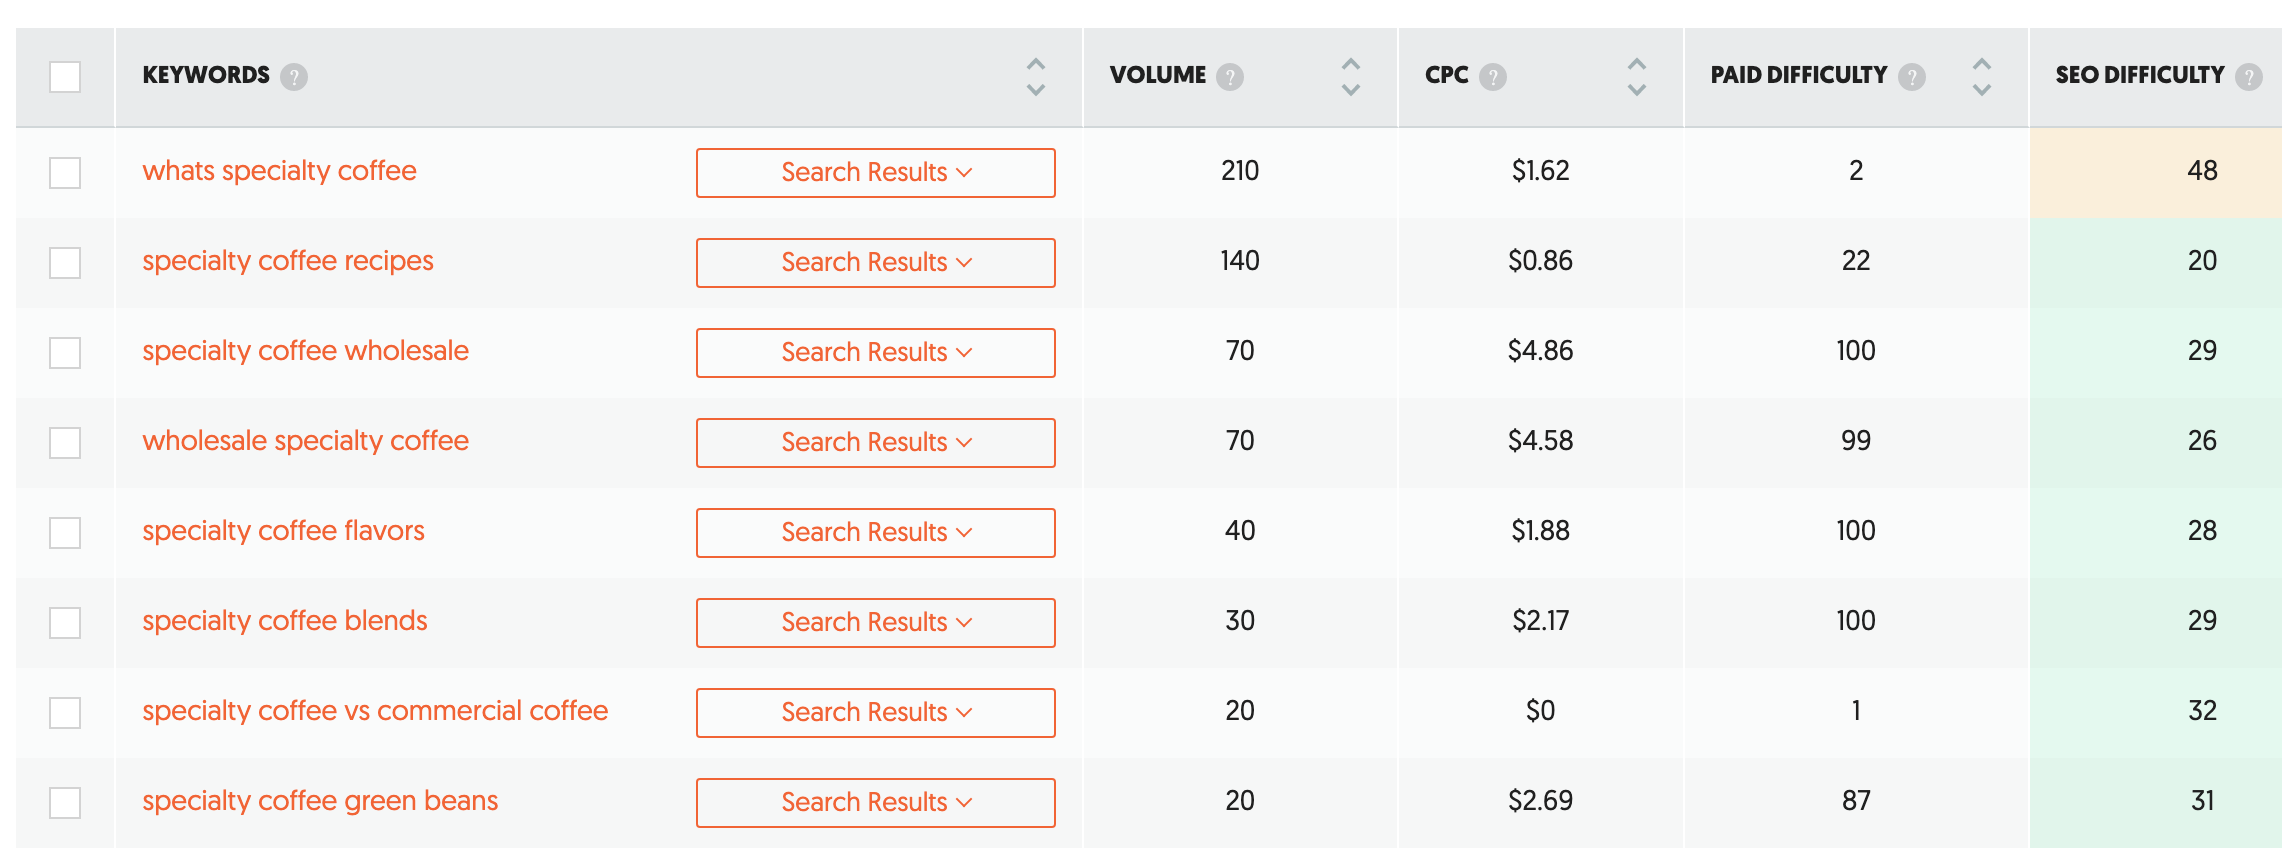
Task: Sort by Volume using its sort arrows
Action: pyautogui.click(x=1351, y=77)
